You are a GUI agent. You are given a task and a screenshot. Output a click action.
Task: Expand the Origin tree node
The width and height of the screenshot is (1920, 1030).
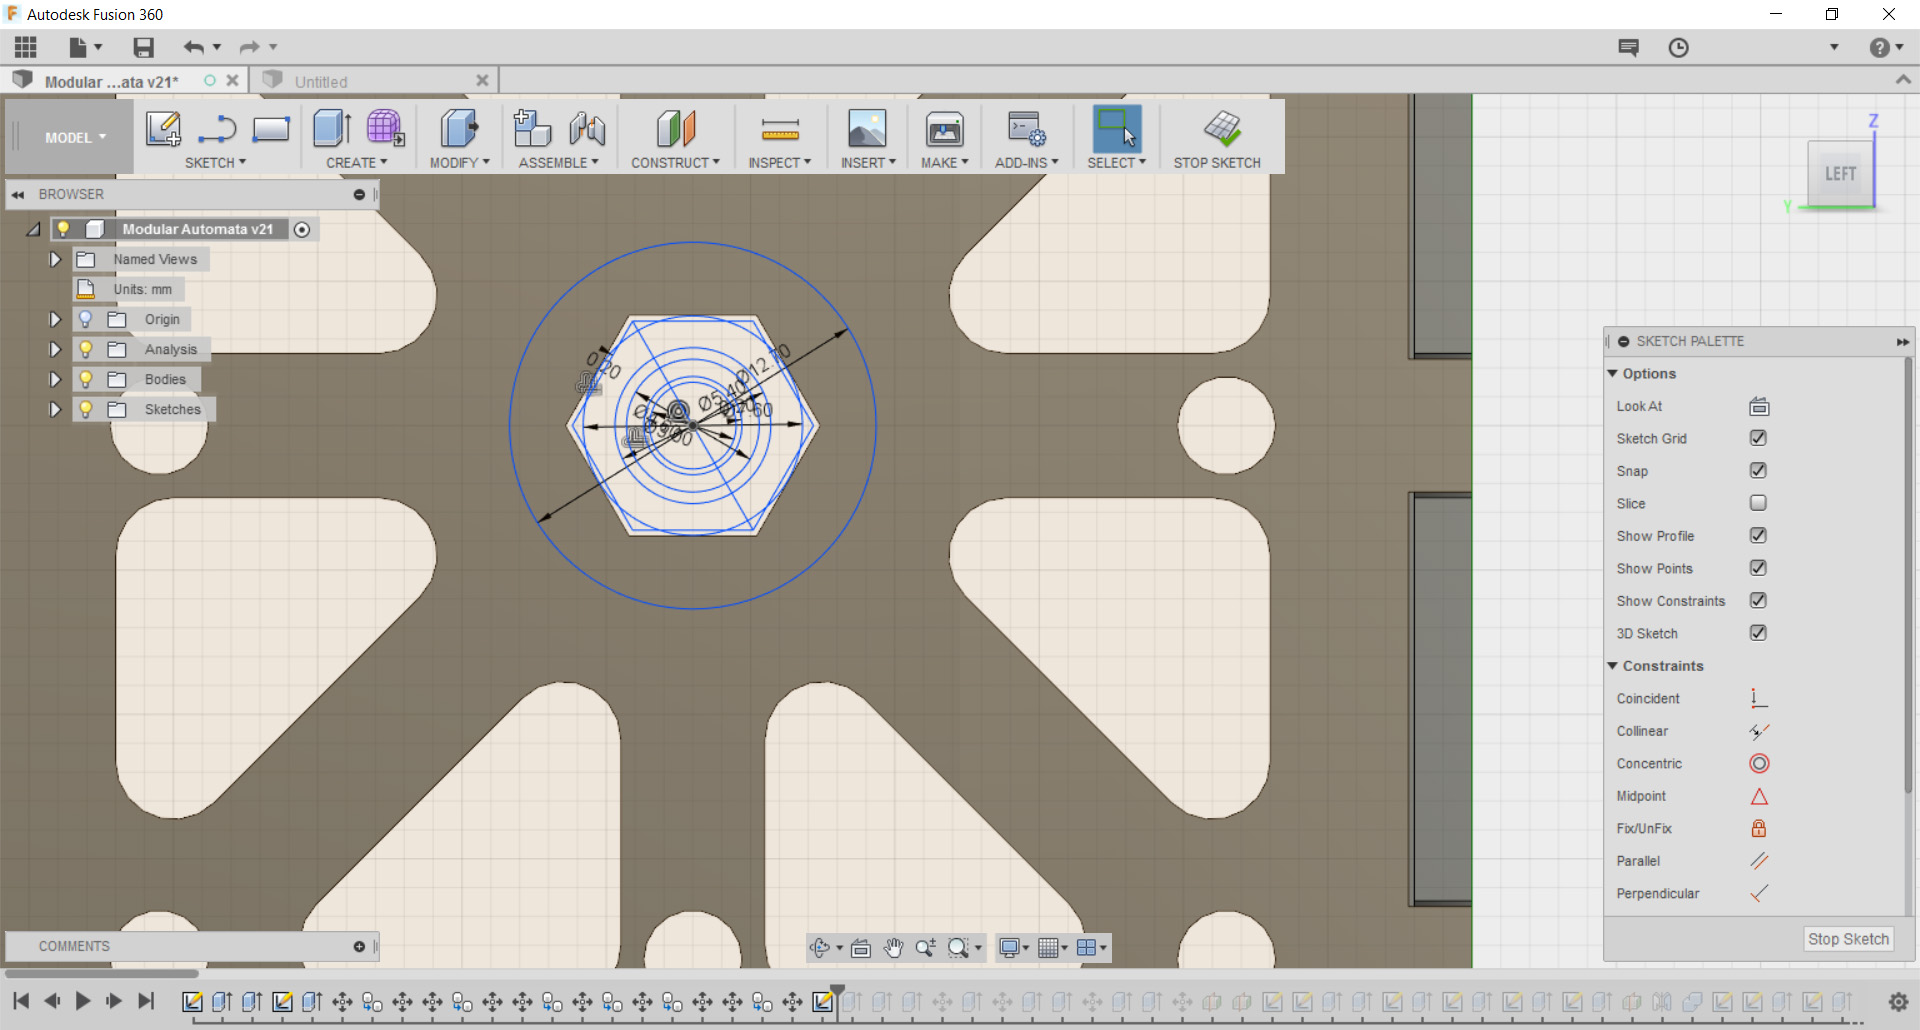point(55,319)
